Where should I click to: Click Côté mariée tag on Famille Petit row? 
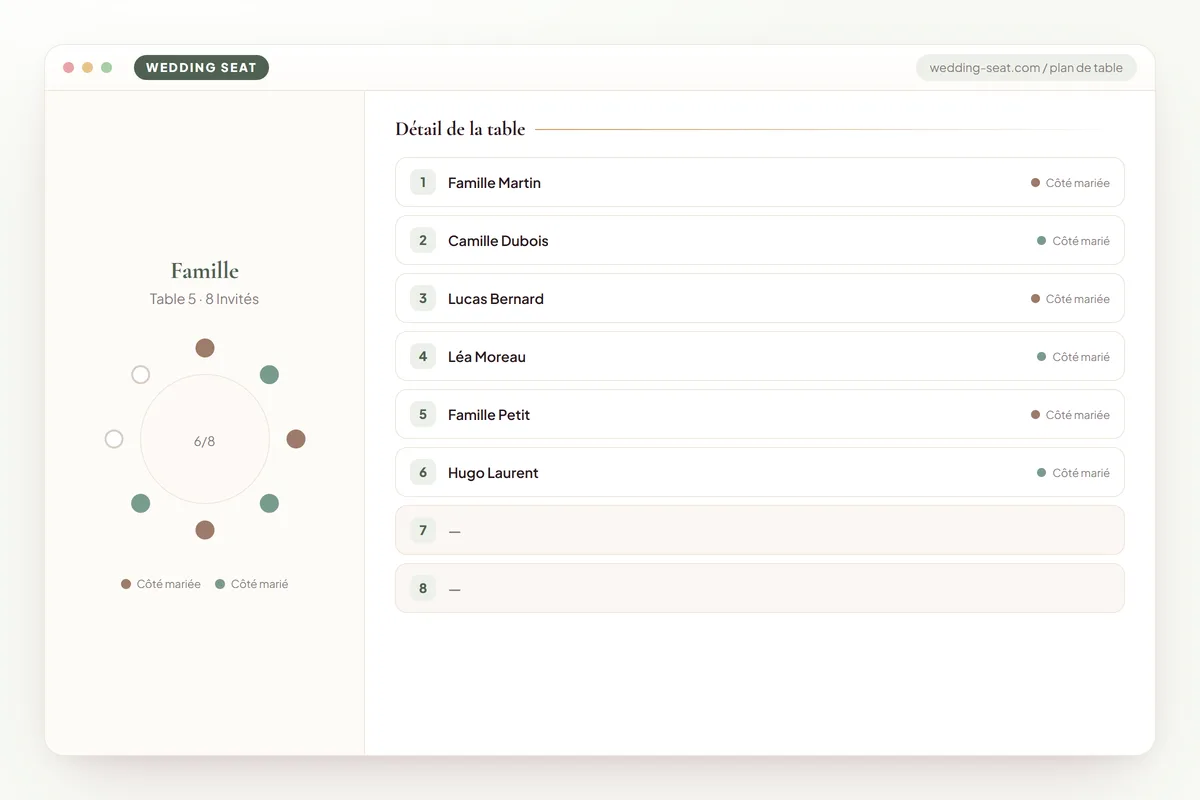(1070, 415)
